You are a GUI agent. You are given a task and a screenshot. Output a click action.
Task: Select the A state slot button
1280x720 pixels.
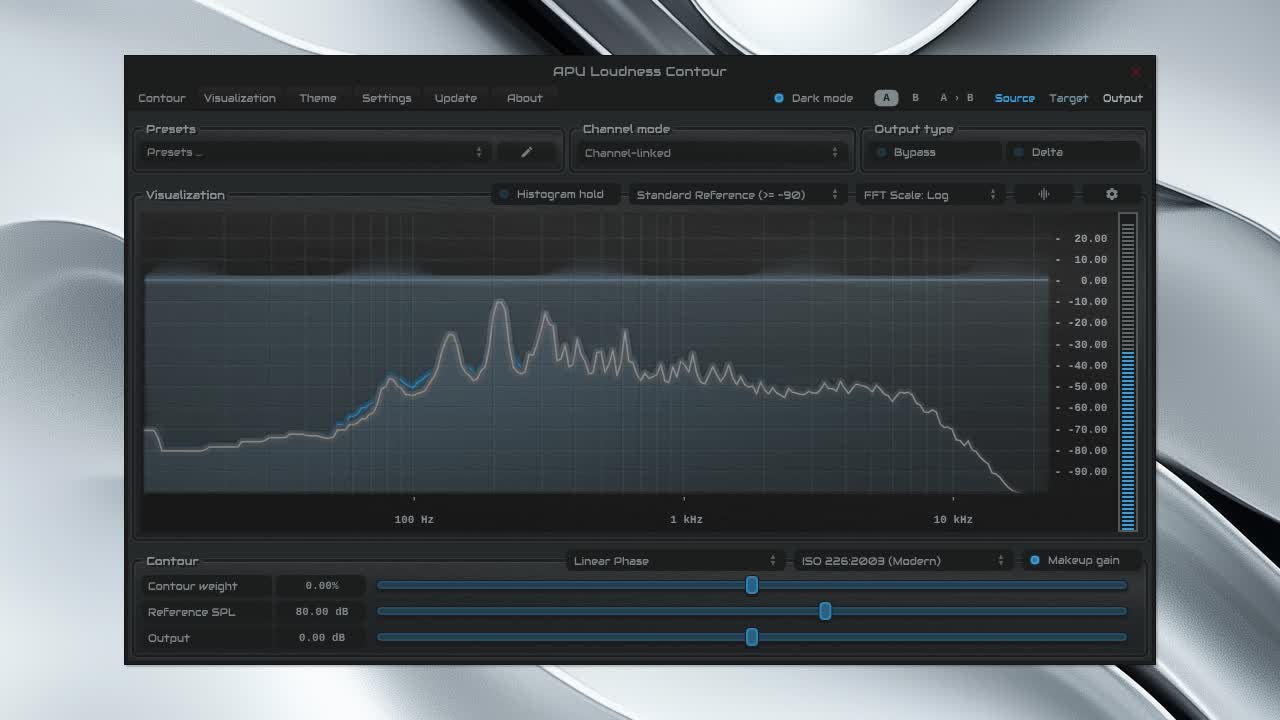tap(886, 98)
